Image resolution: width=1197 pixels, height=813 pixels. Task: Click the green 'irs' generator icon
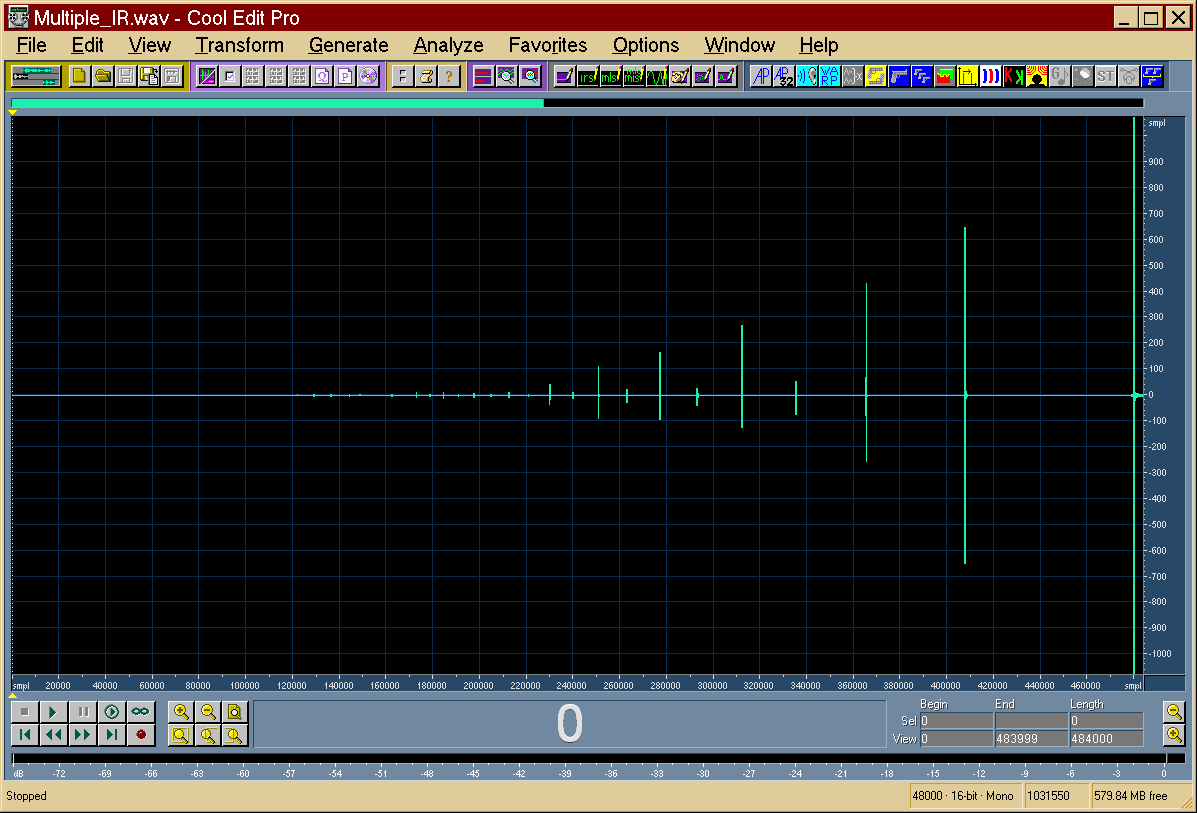click(587, 76)
